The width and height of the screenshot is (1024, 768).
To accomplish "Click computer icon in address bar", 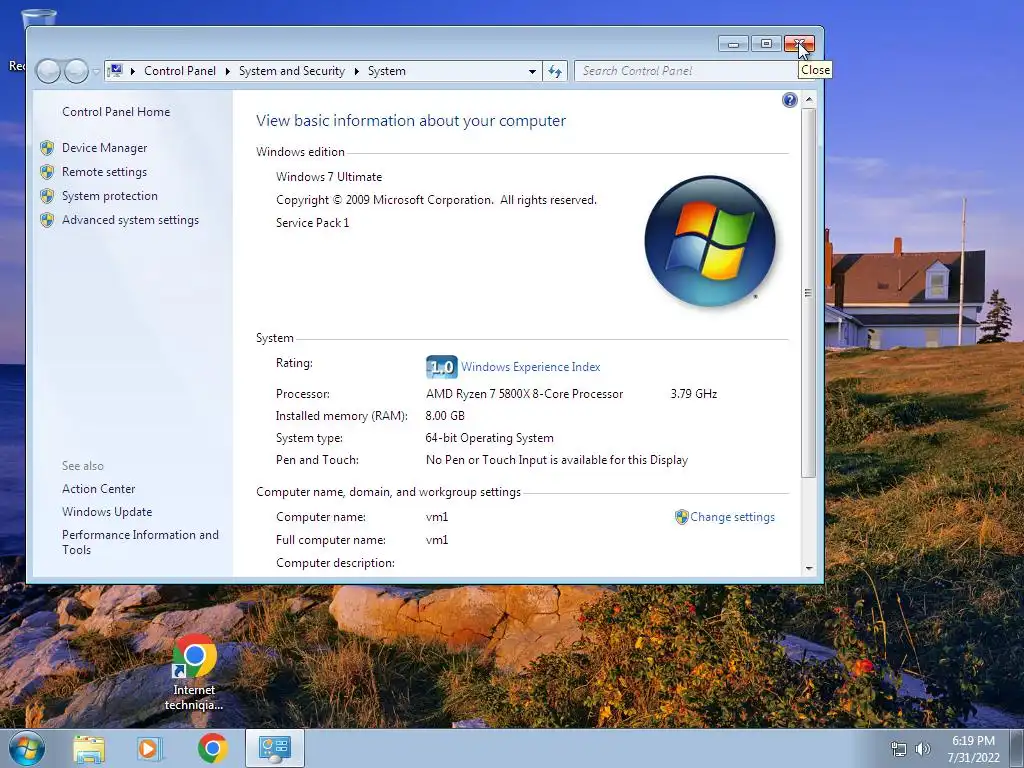I will (115, 71).
